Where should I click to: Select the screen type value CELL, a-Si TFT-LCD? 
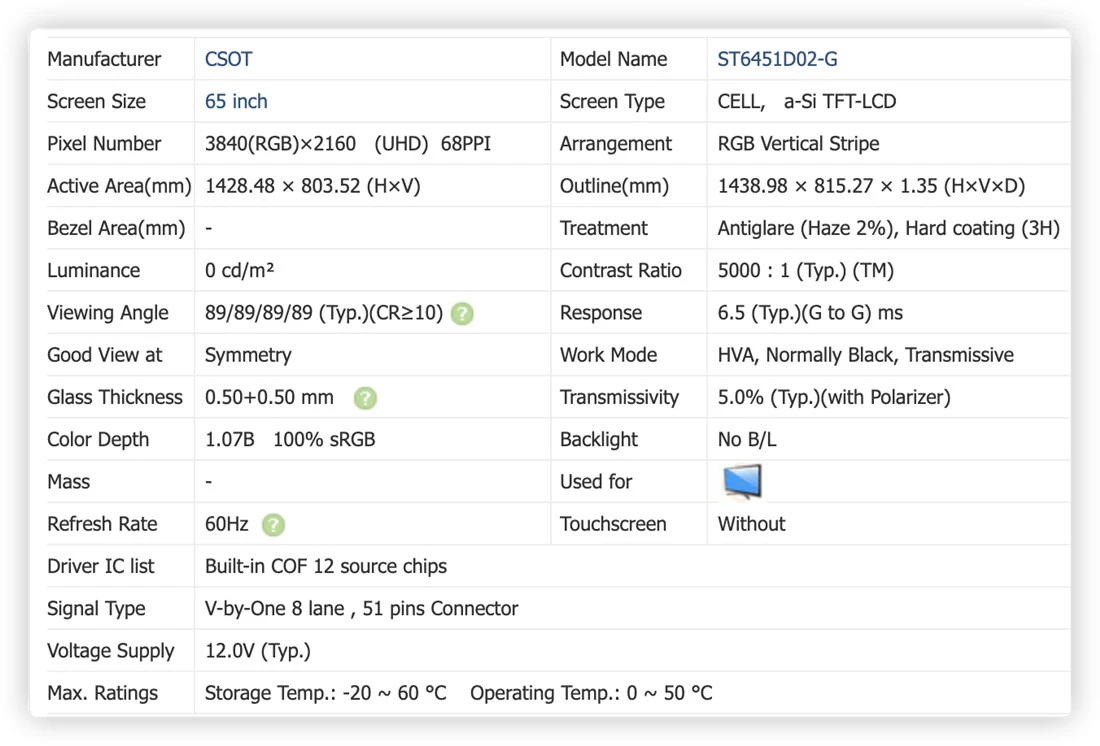pyautogui.click(x=807, y=101)
